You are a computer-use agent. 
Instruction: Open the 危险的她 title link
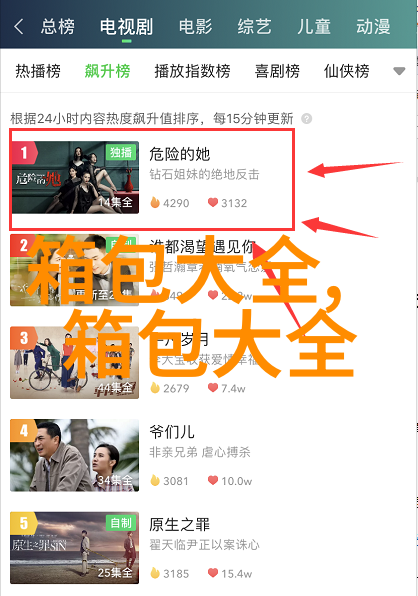click(x=179, y=154)
